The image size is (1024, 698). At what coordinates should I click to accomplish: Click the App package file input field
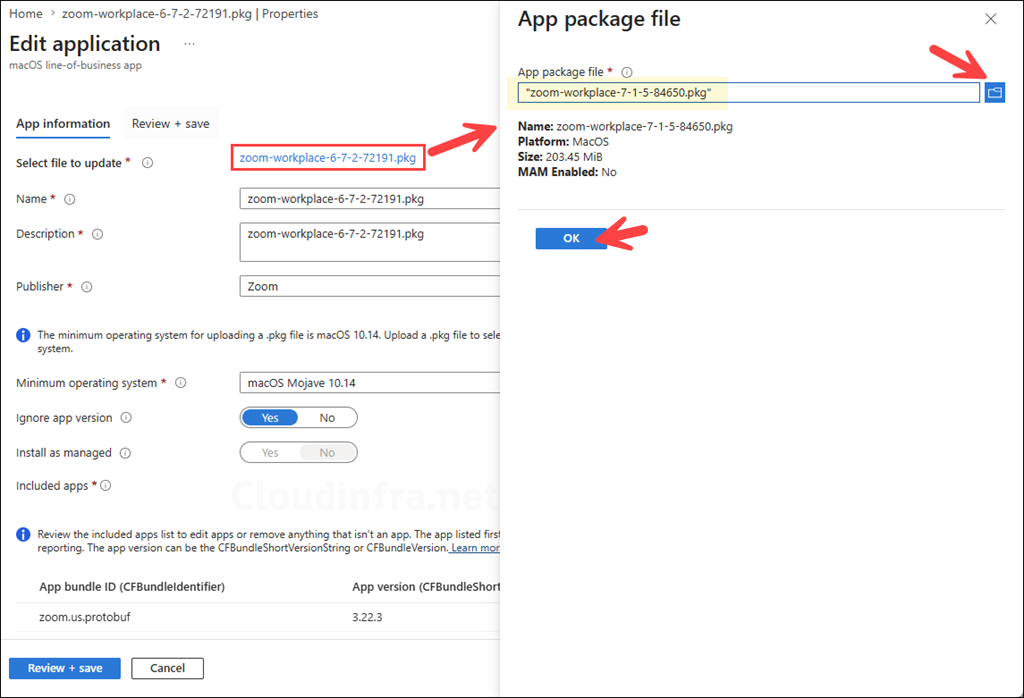click(748, 93)
